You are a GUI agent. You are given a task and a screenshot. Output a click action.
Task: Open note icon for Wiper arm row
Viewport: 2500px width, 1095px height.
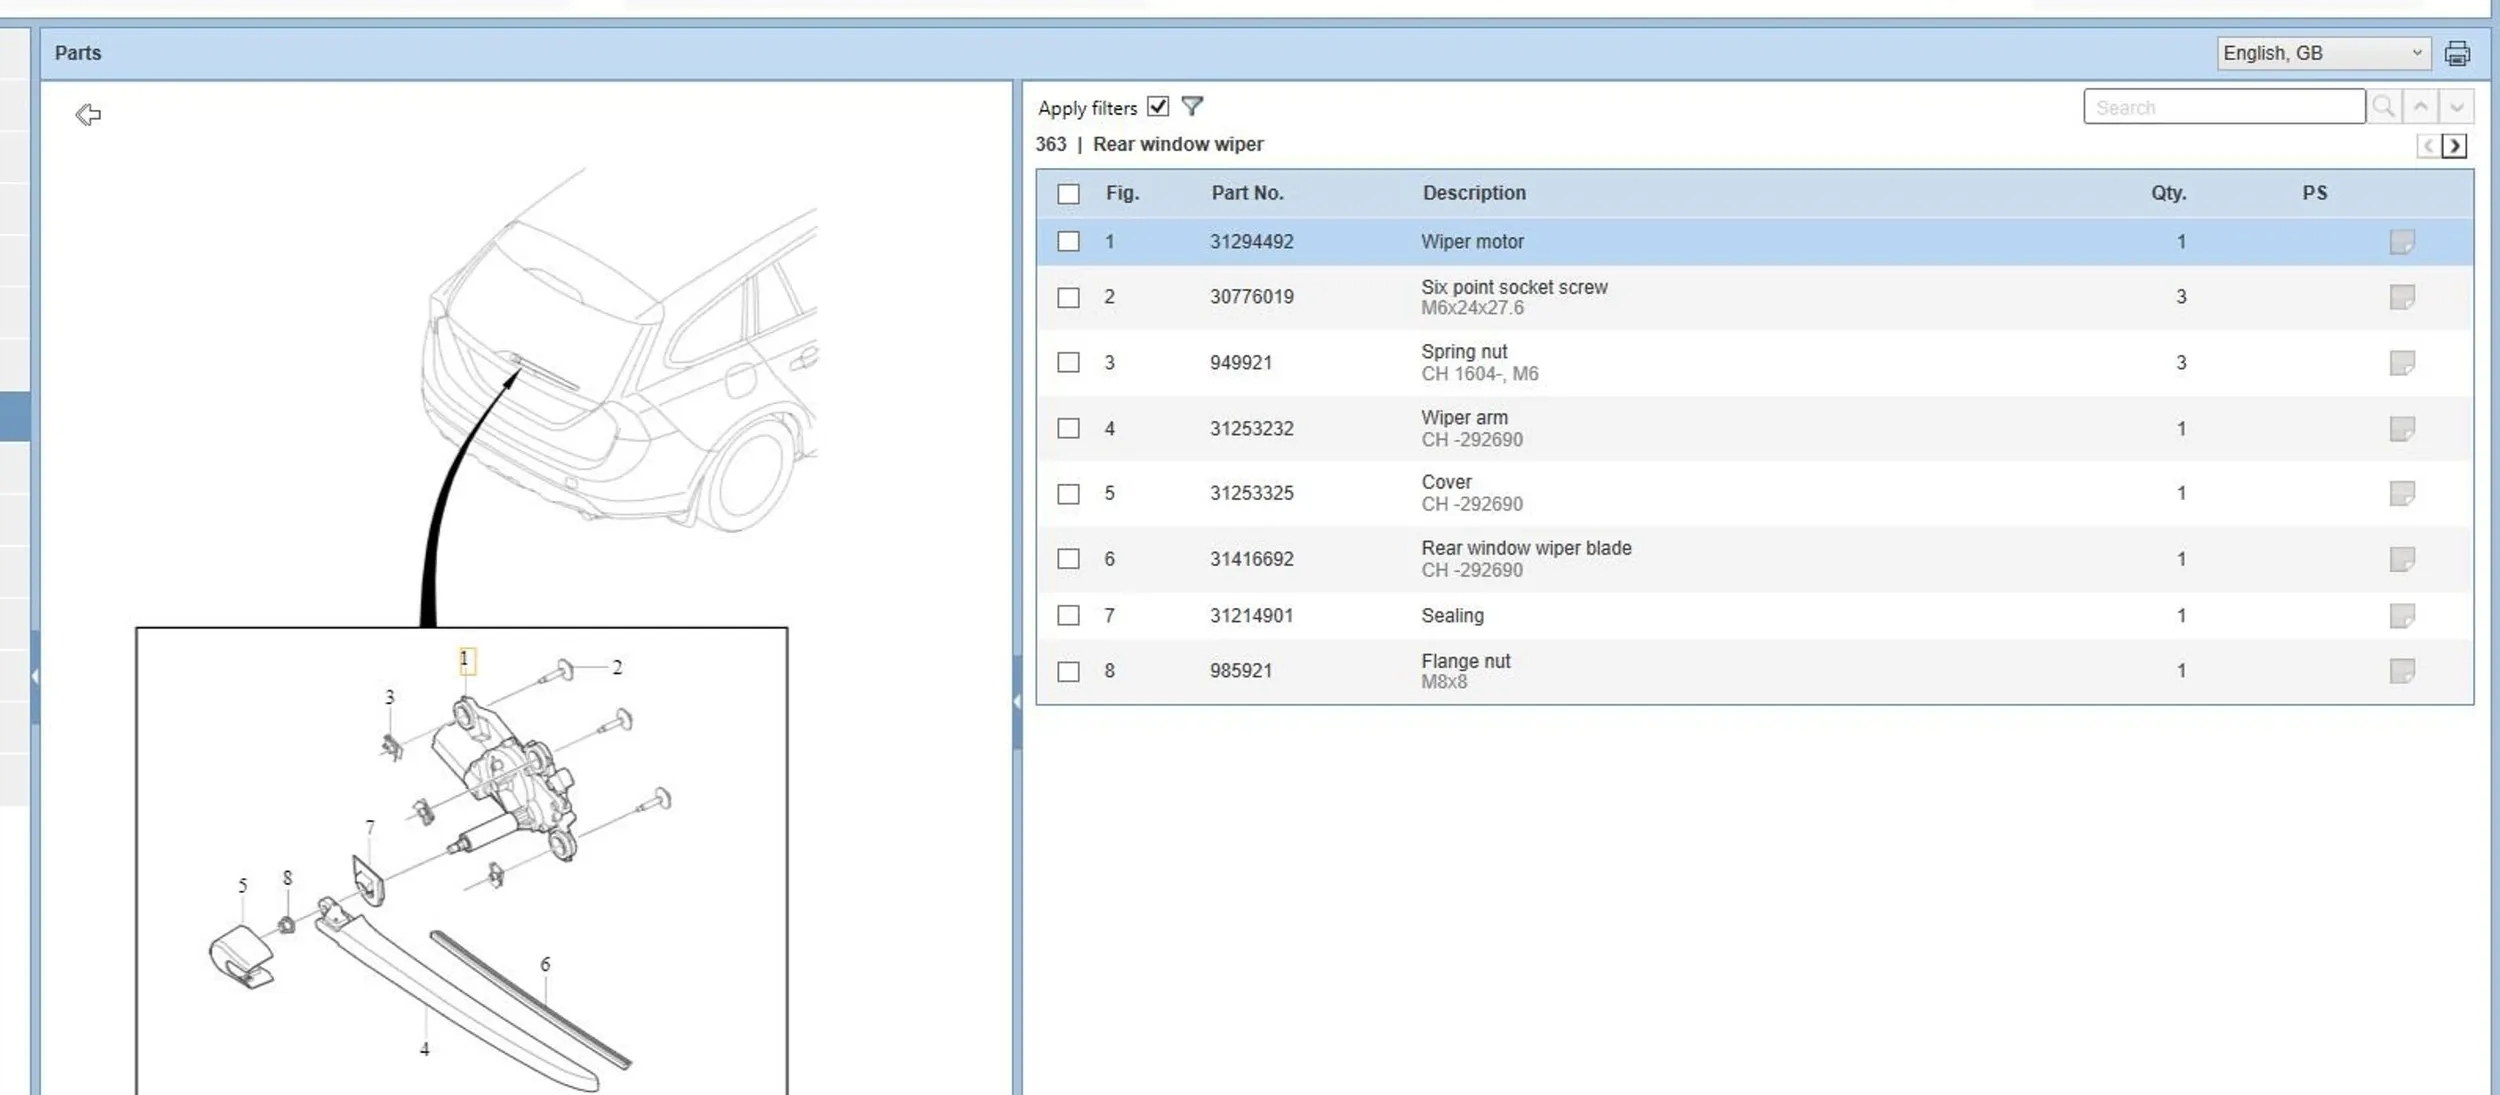coord(2402,429)
